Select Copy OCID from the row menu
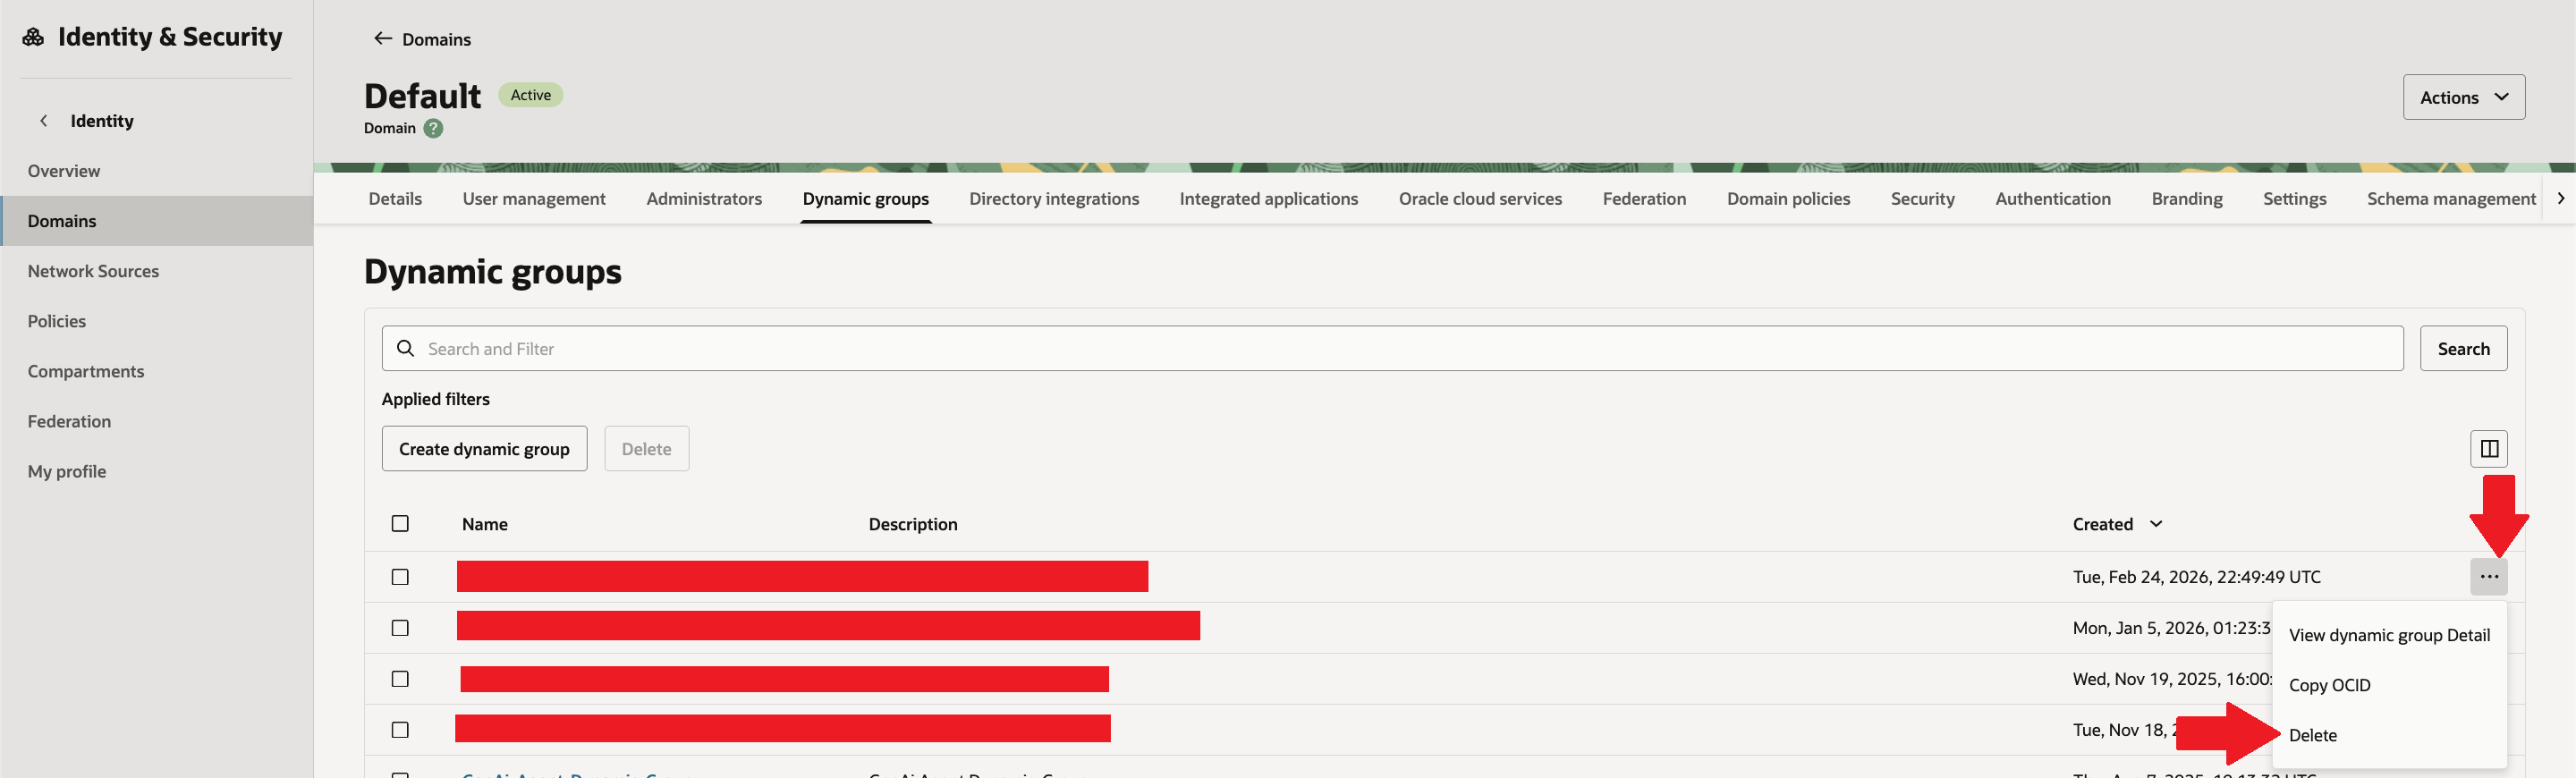Viewport: 2576px width, 778px height. pyautogui.click(x=2329, y=685)
